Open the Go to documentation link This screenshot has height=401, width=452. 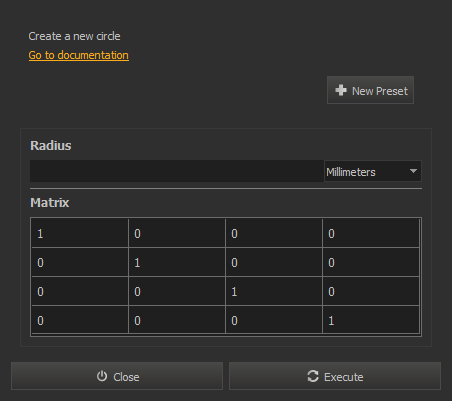click(x=79, y=55)
